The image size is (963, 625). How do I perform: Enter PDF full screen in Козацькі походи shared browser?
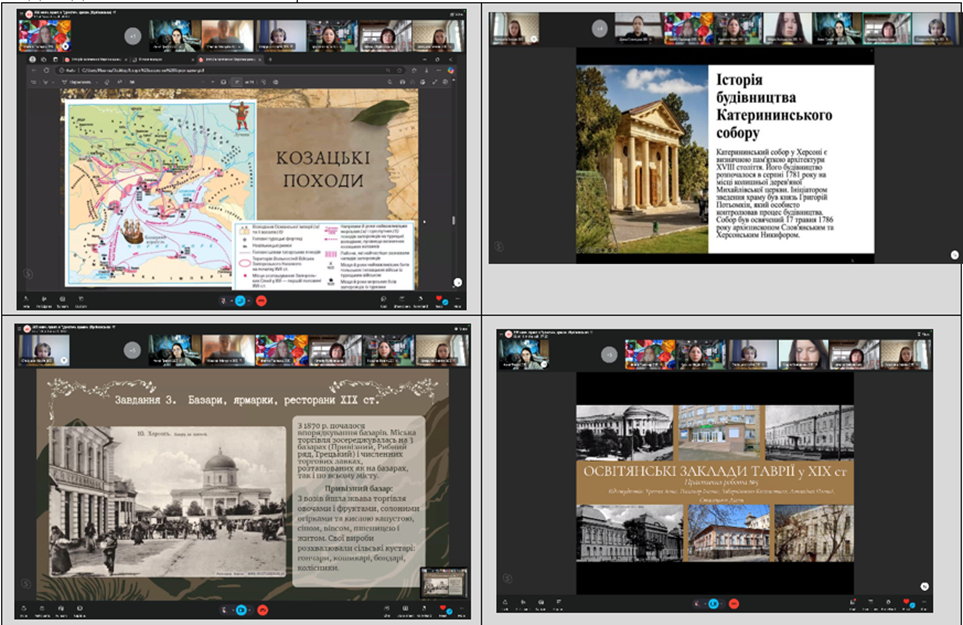[x=435, y=82]
